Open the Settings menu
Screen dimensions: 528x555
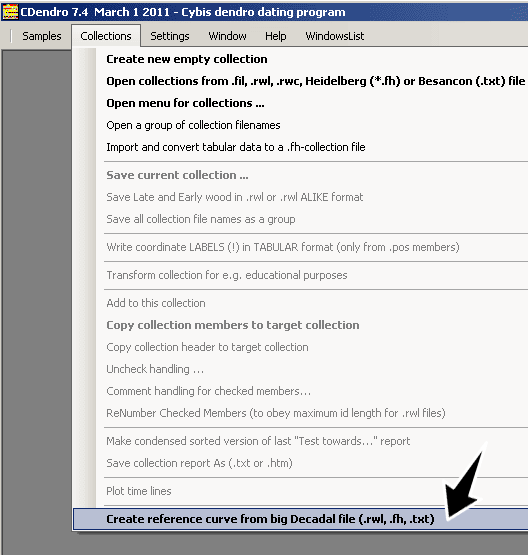tap(170, 36)
